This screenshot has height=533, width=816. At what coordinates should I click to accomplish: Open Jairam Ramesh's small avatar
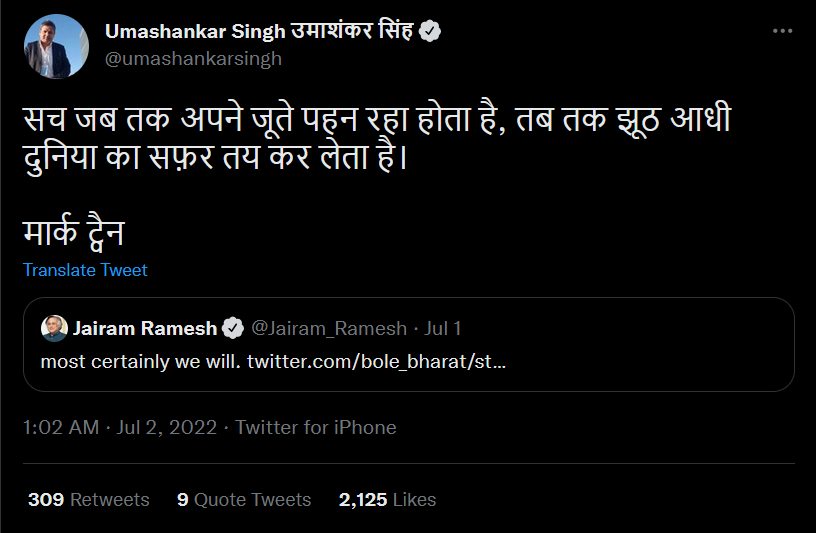pyautogui.click(x=54, y=328)
